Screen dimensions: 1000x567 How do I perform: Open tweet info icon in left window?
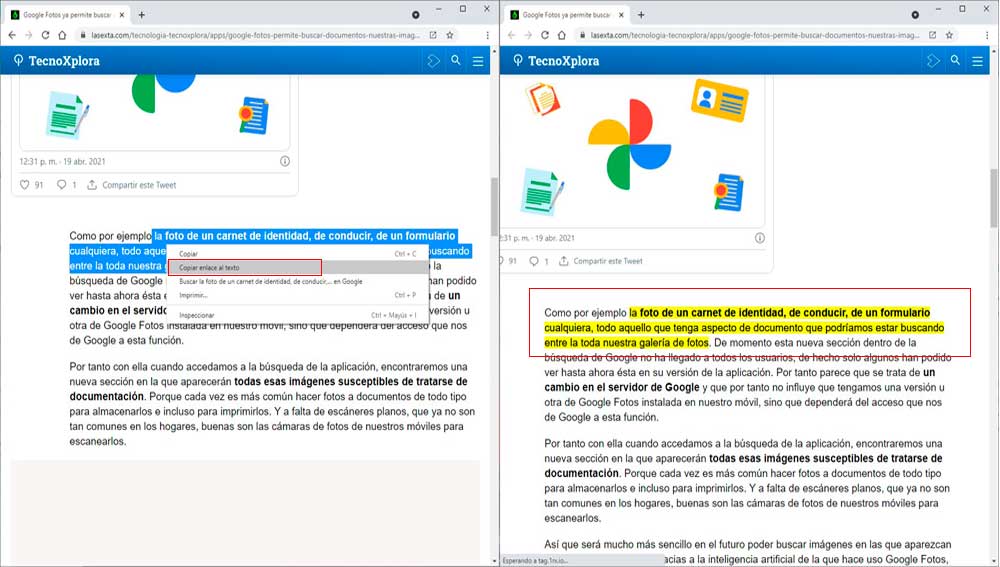285,161
